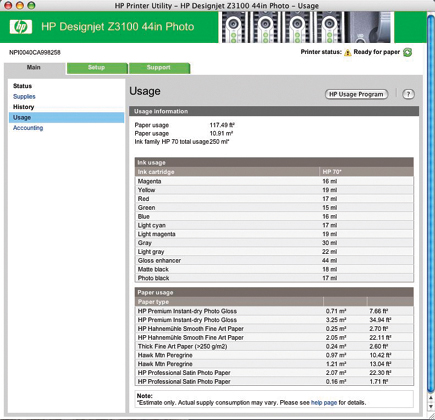435x420 pixels.
Task: Click the Red ink row
Action: click(x=274, y=199)
